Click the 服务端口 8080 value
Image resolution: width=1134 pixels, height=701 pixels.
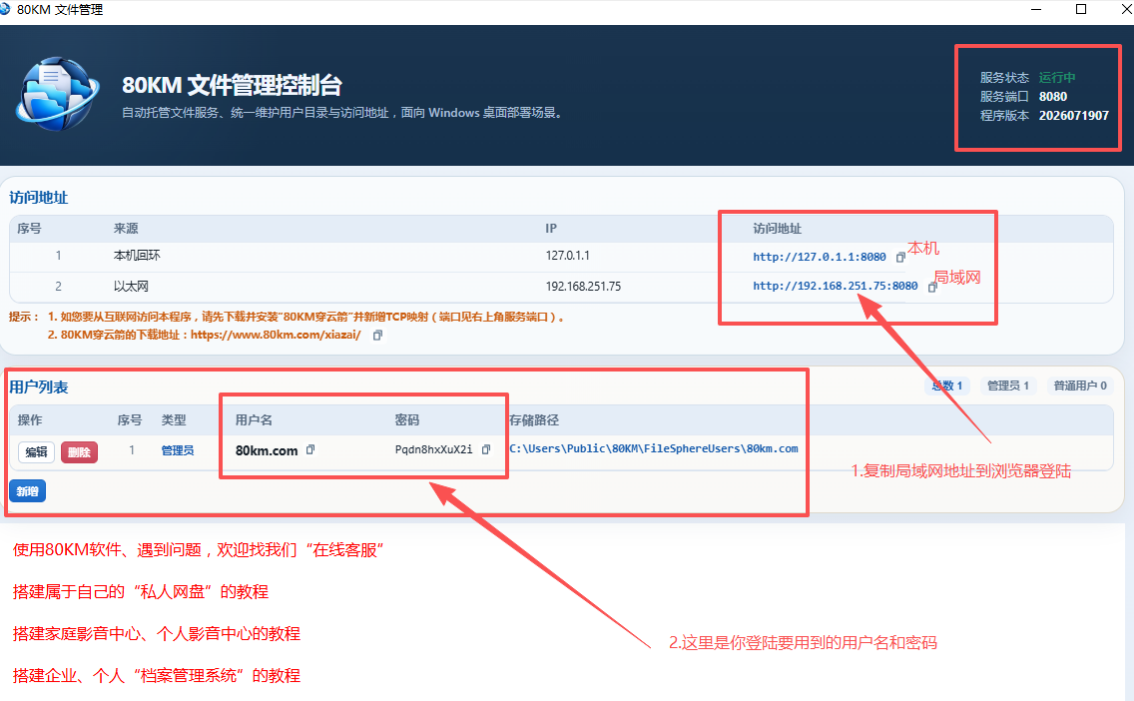coord(1052,97)
